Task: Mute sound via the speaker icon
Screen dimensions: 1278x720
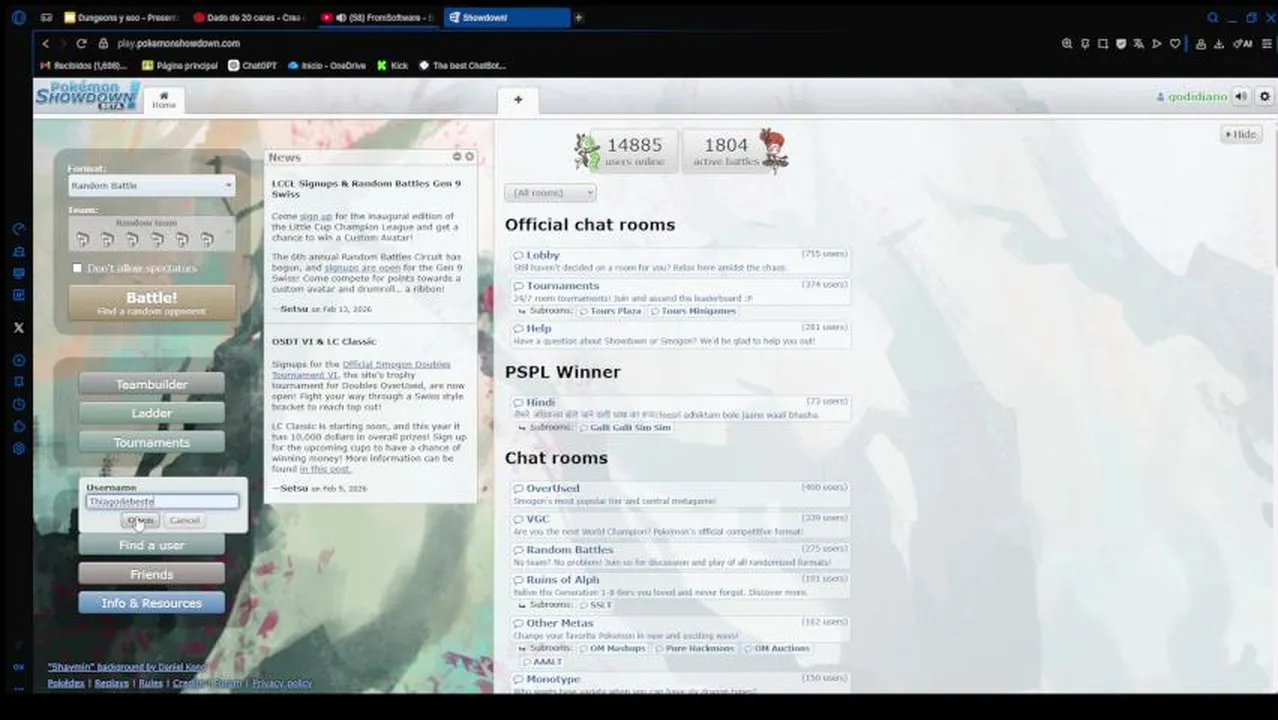Action: [1241, 96]
